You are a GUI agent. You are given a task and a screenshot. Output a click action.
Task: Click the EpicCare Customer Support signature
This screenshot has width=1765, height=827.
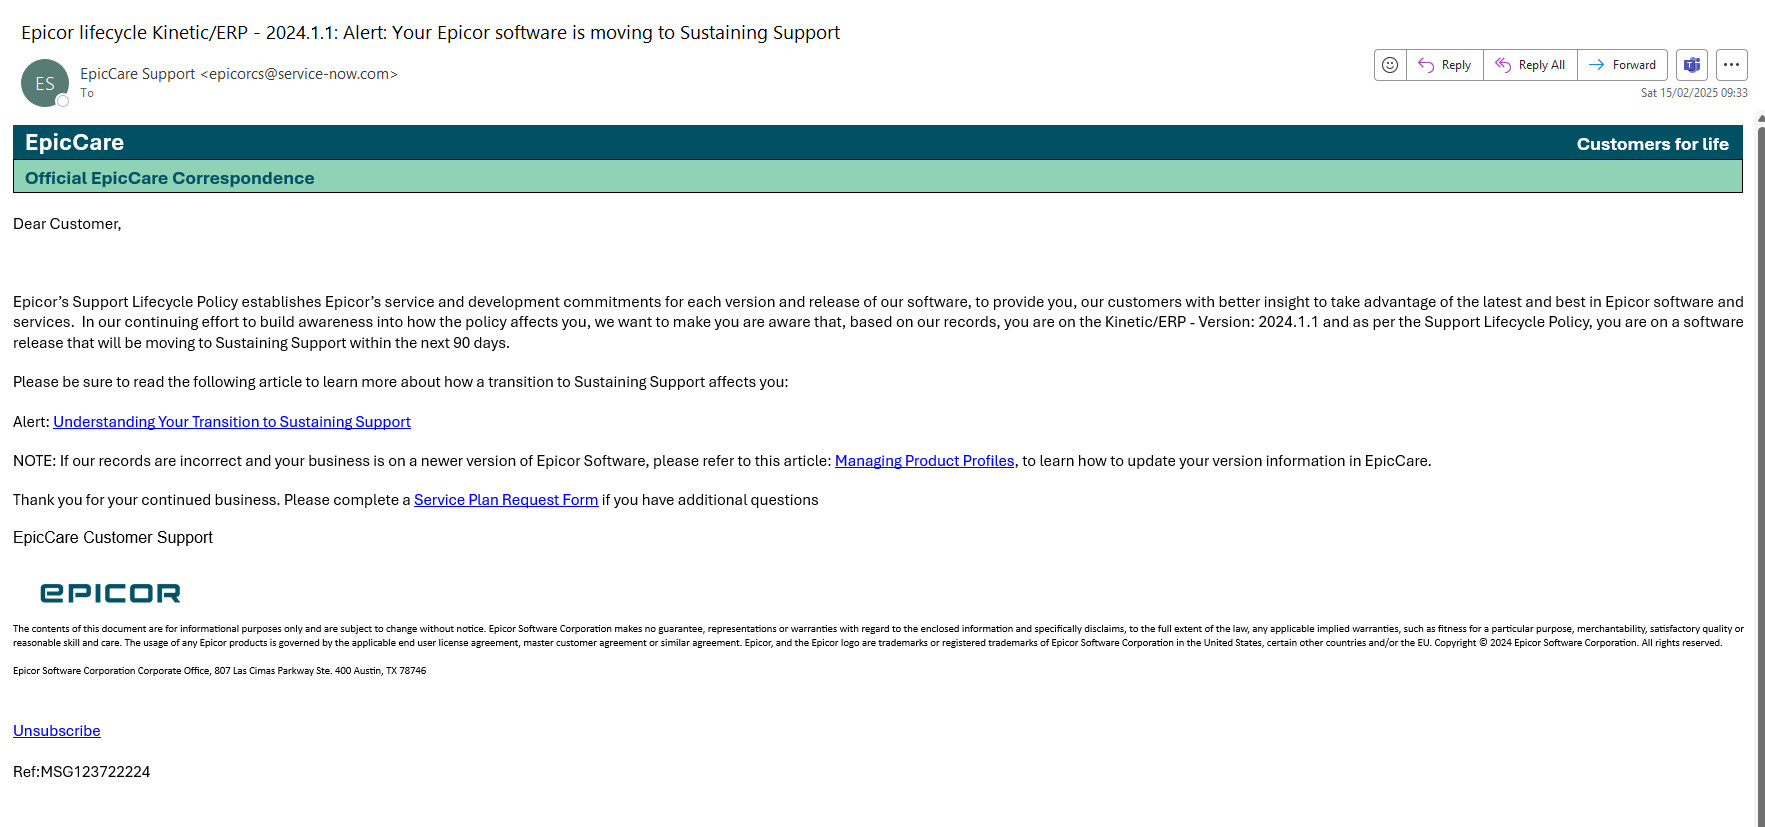(113, 538)
